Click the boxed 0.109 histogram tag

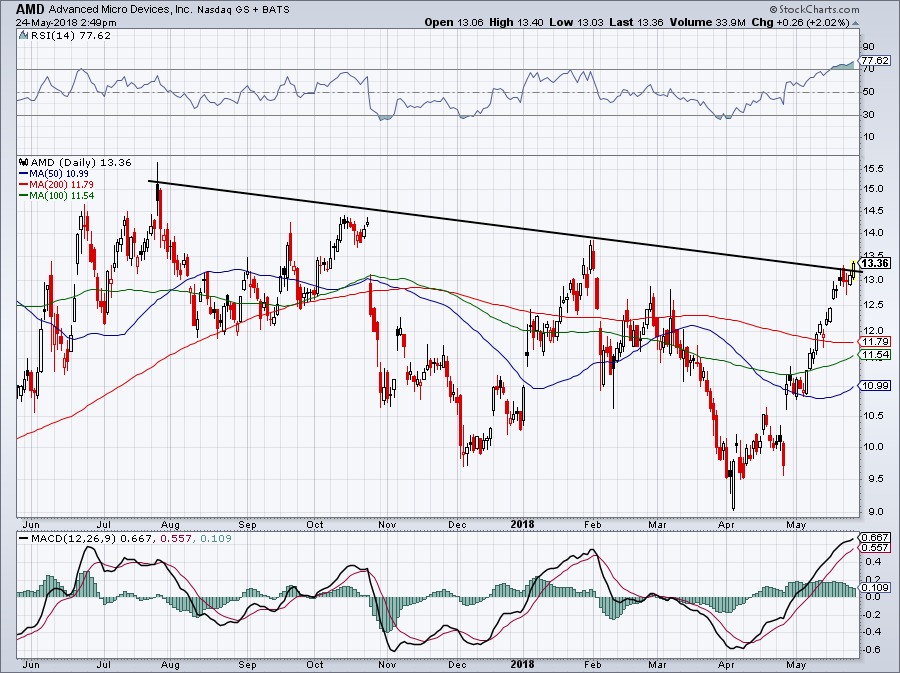pos(876,588)
